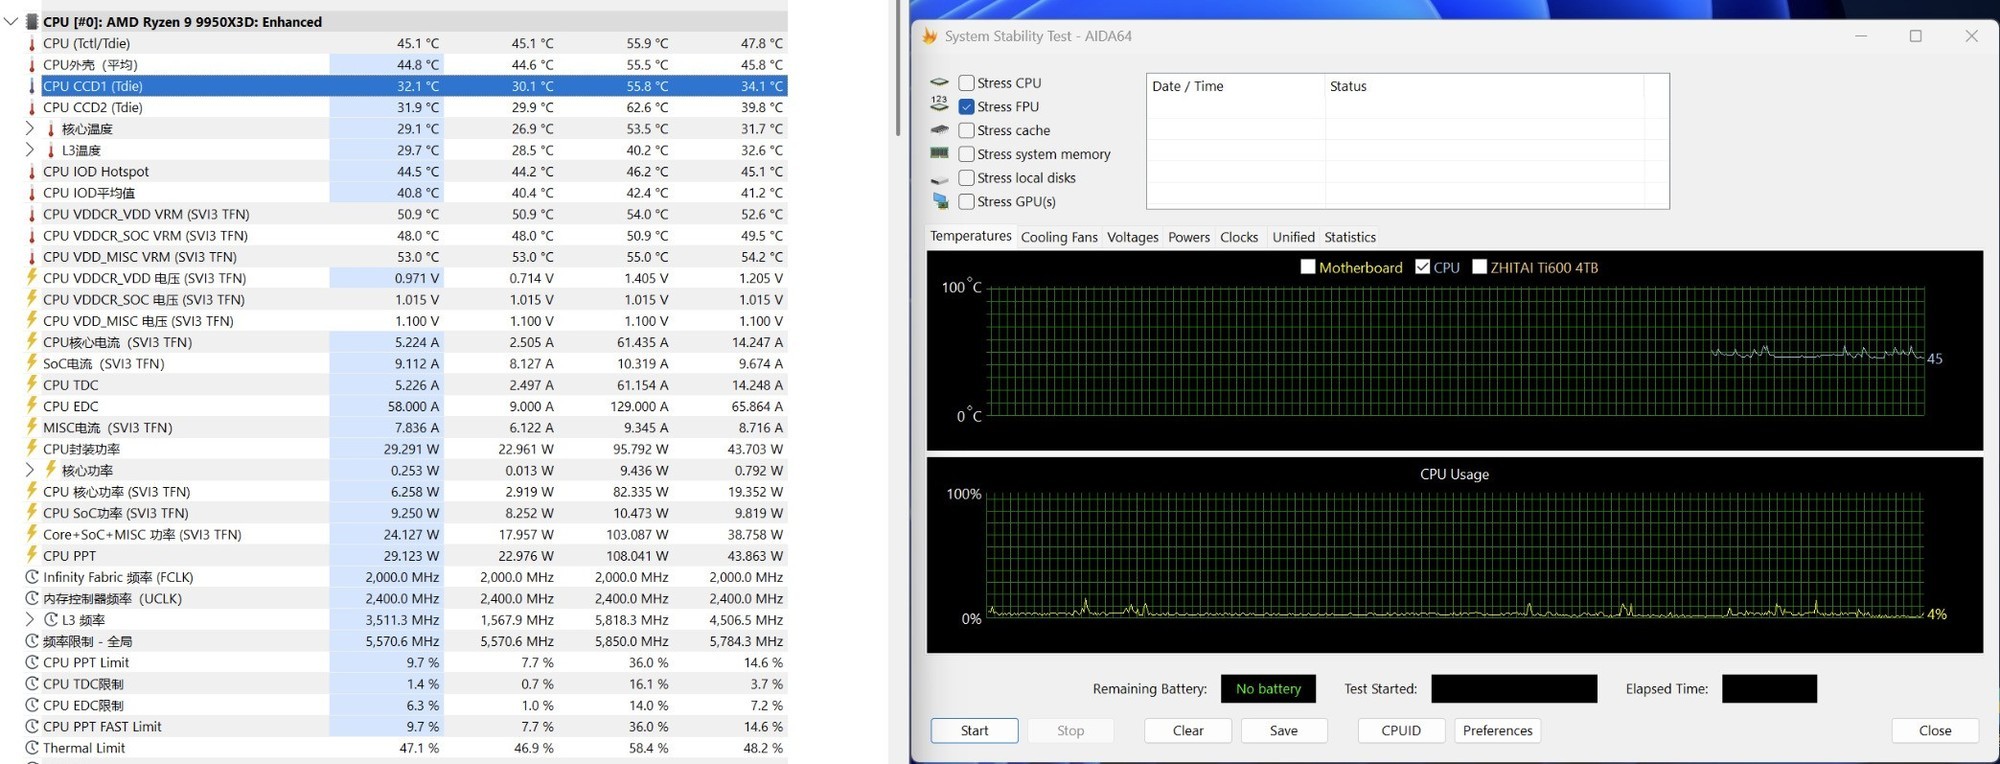Open the Powers tab
Image resolution: width=2000 pixels, height=764 pixels.
click(x=1189, y=237)
